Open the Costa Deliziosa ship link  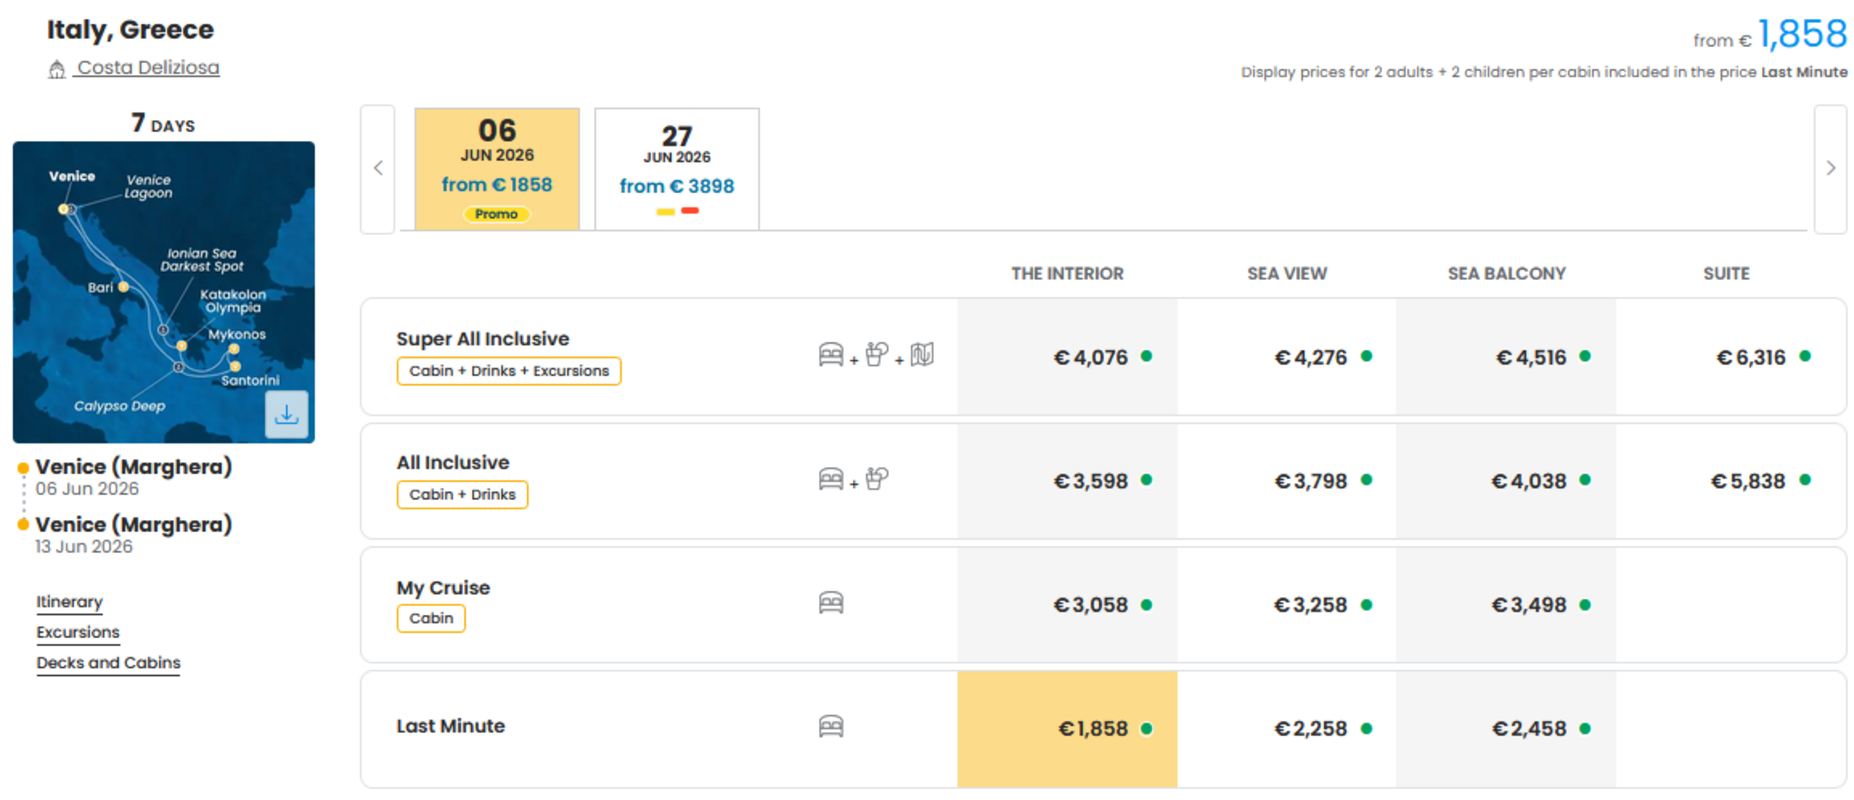[x=148, y=68]
